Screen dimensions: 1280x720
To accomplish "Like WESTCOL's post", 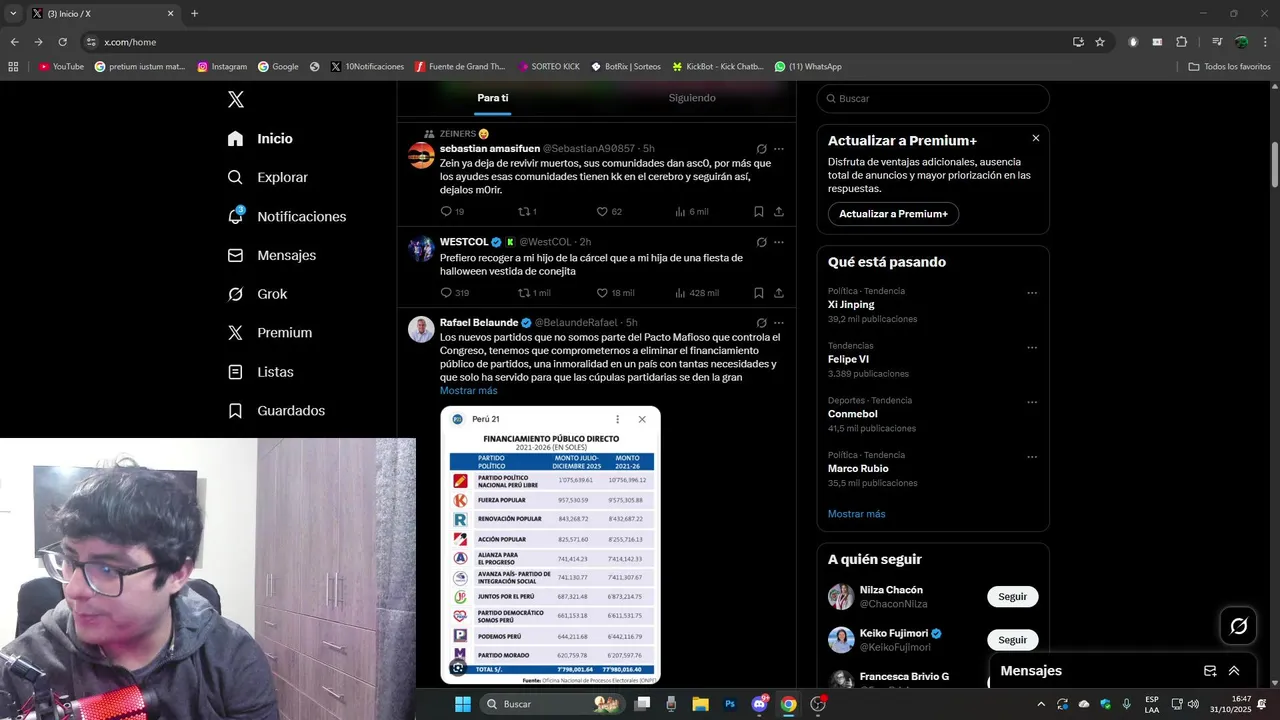I will coord(615,293).
